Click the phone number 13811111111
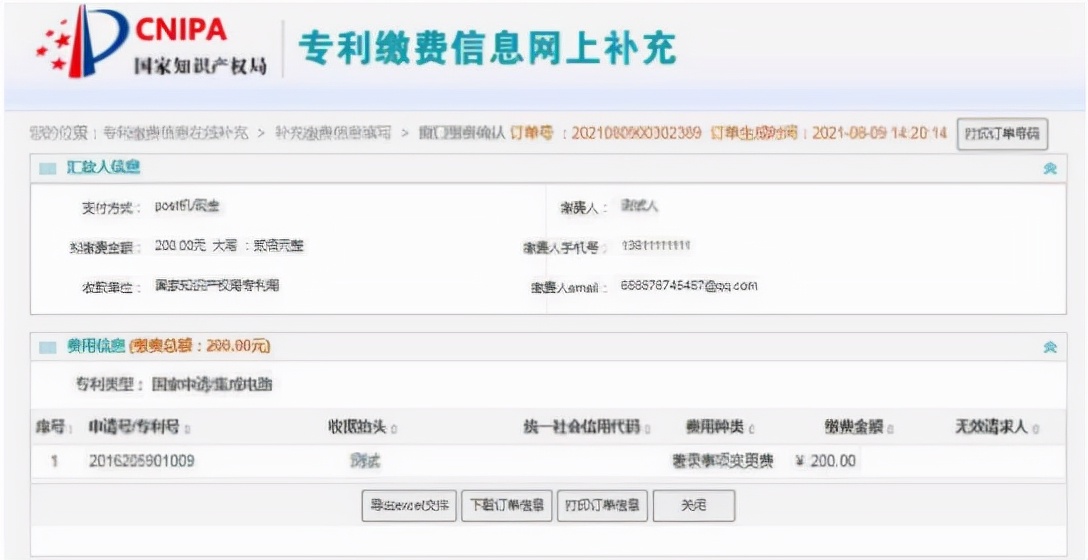The image size is (1088, 560). (656, 246)
